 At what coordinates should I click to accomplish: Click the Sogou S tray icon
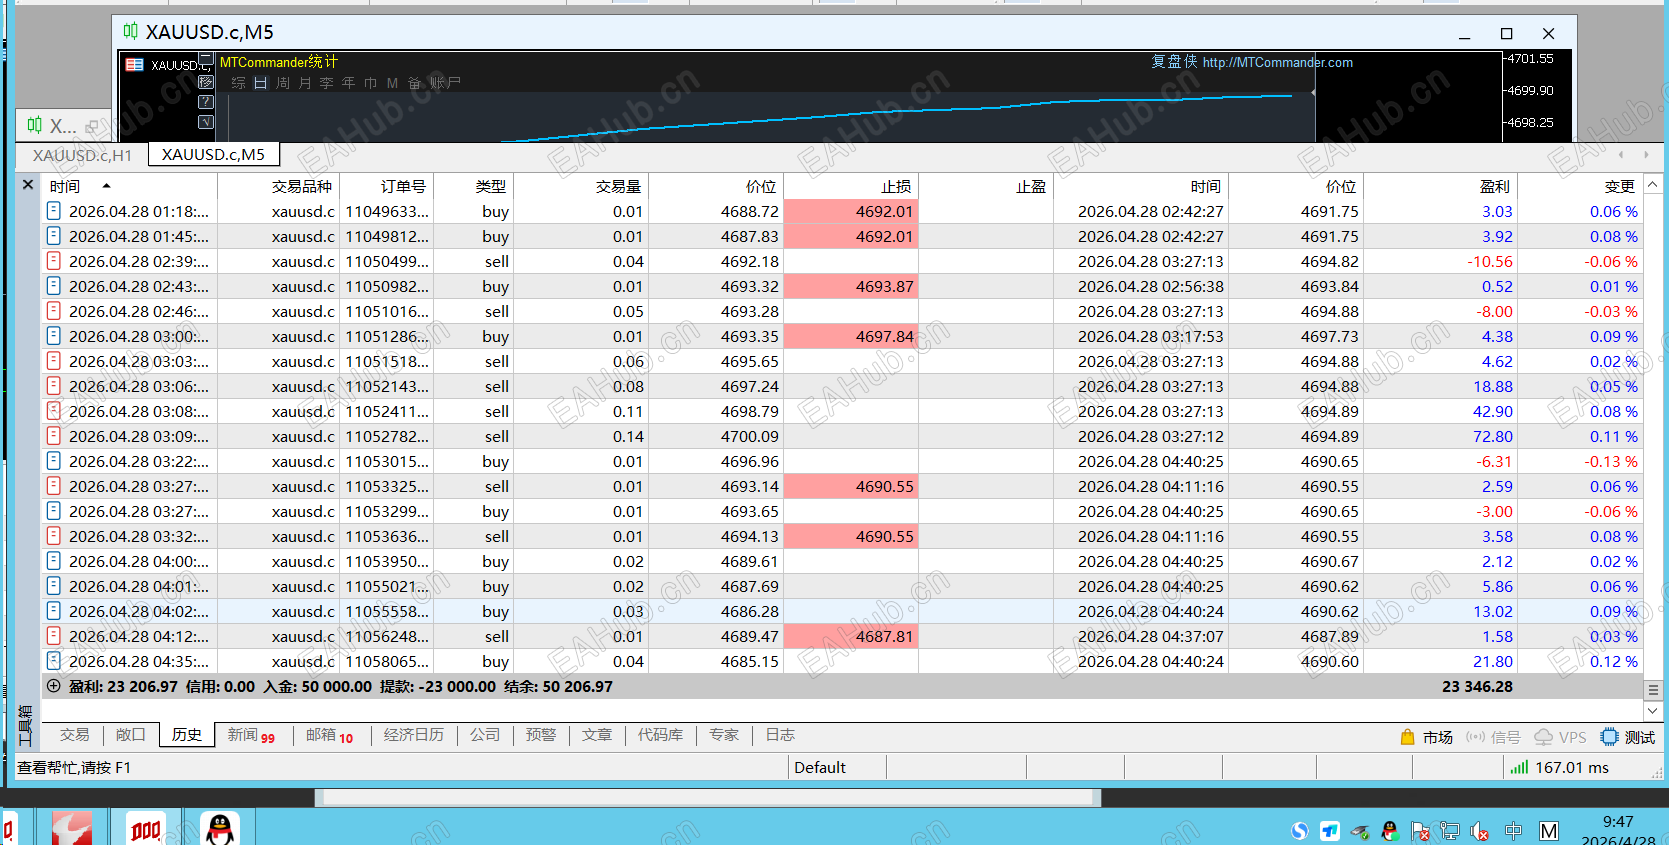click(x=1300, y=831)
